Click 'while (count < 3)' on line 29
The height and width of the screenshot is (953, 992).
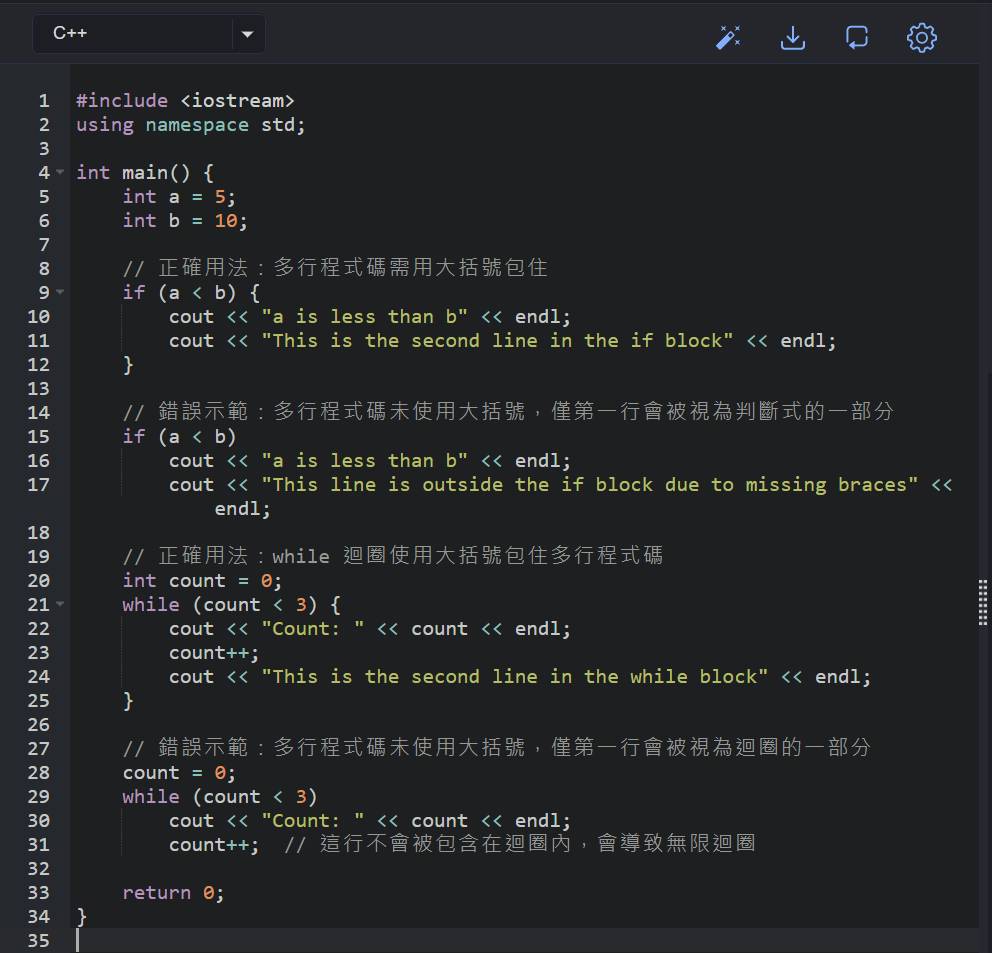click(x=220, y=797)
